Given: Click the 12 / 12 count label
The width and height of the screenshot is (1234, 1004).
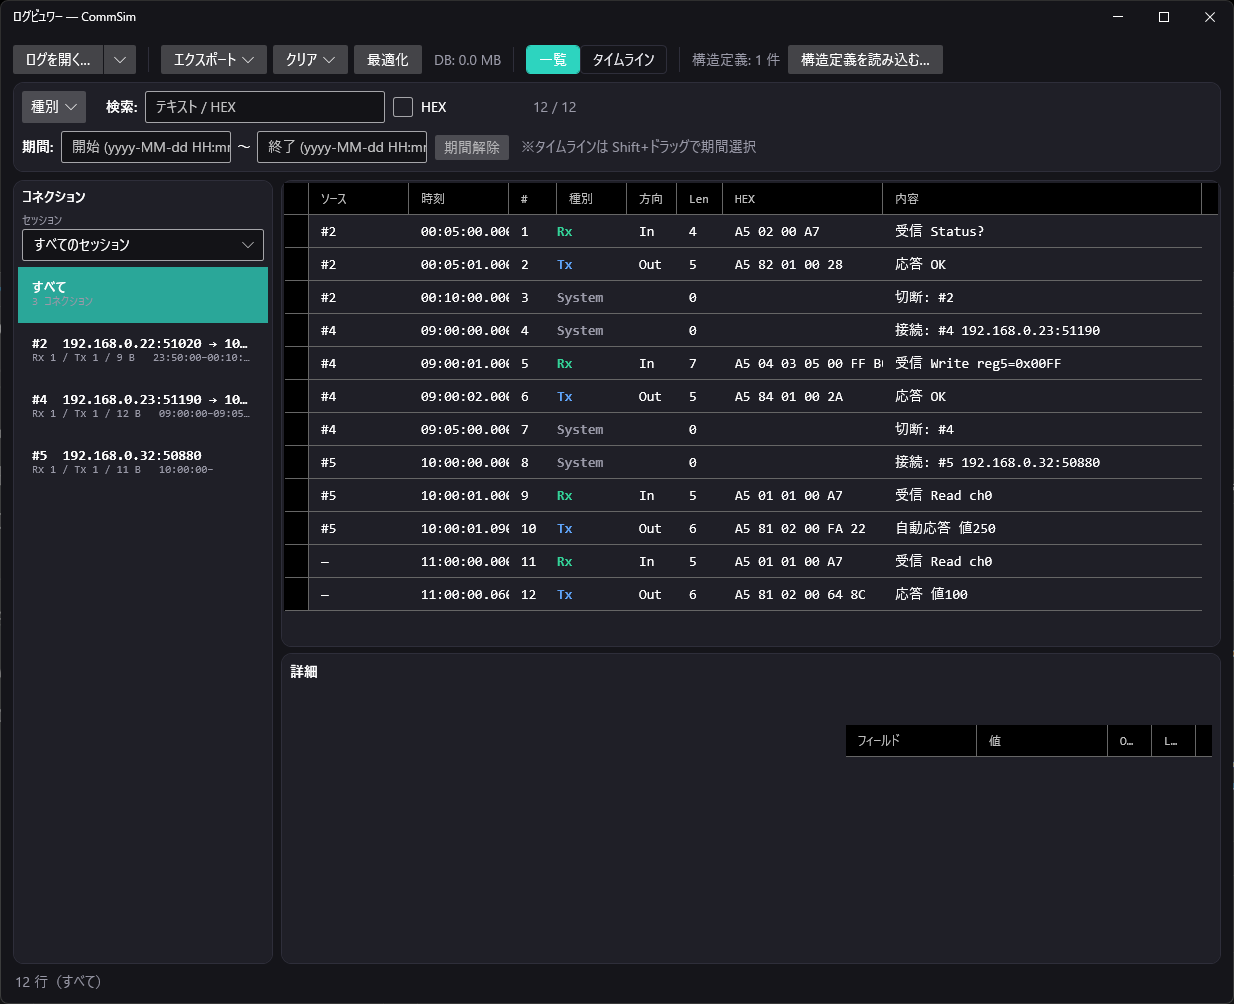Looking at the screenshot, I should 554,107.
